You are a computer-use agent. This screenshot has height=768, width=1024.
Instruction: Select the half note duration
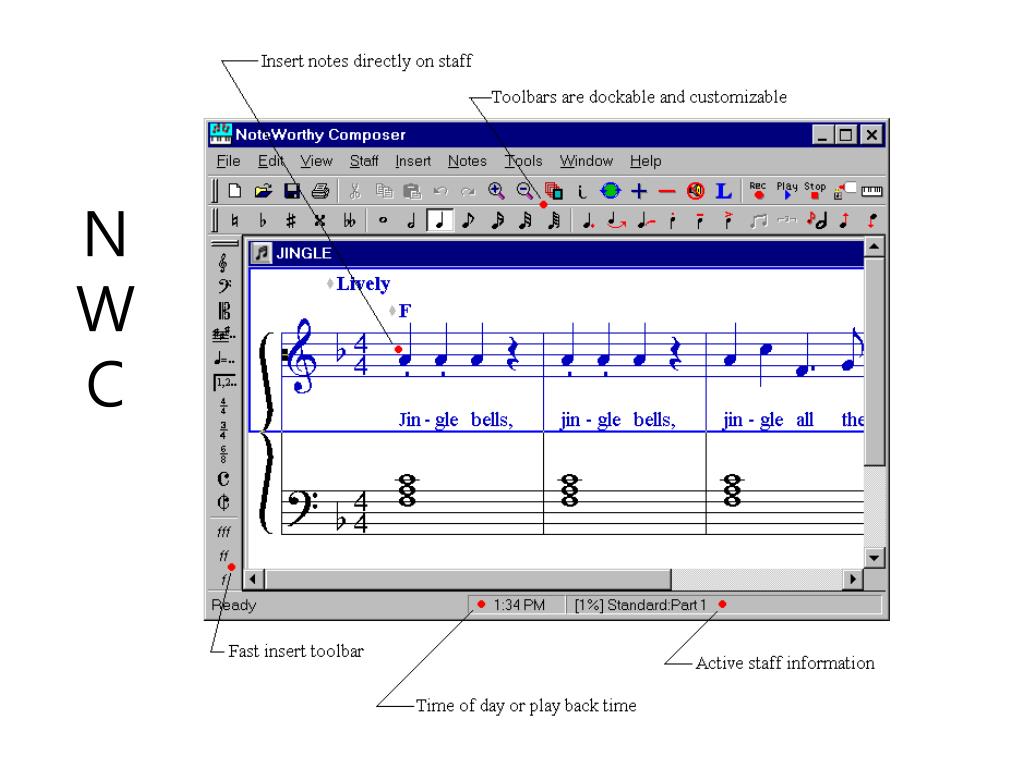click(x=411, y=221)
